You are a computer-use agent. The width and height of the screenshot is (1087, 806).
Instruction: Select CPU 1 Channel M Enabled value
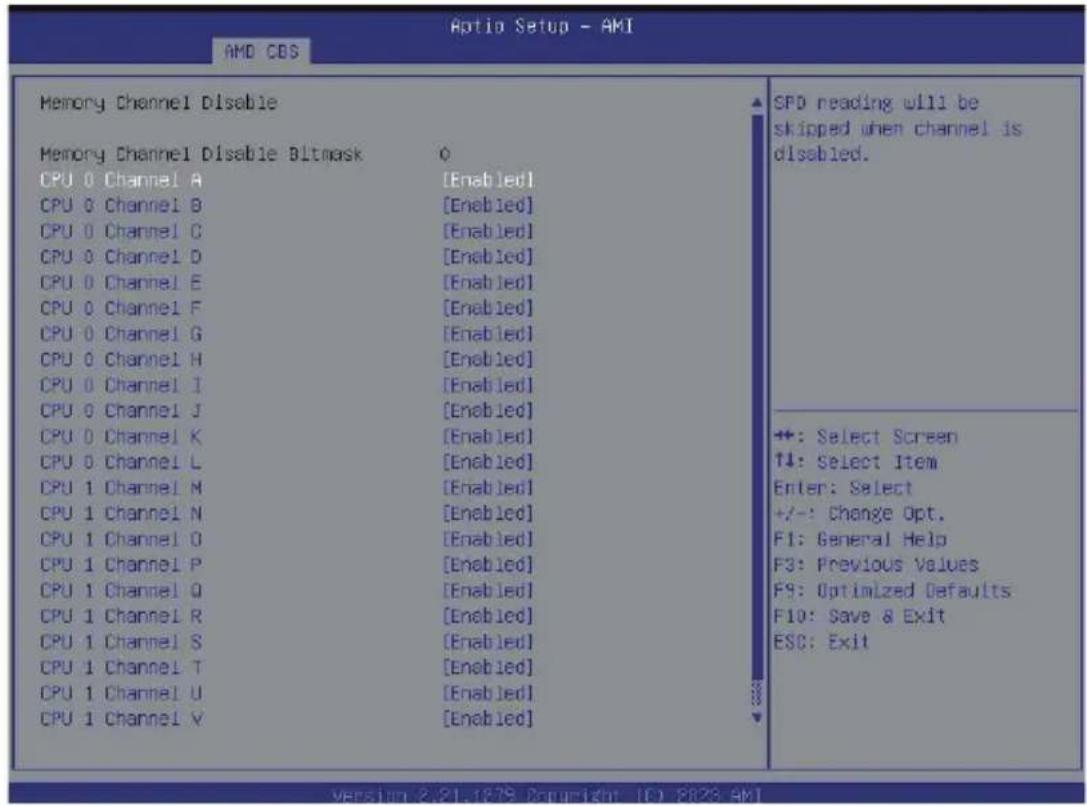tap(488, 488)
